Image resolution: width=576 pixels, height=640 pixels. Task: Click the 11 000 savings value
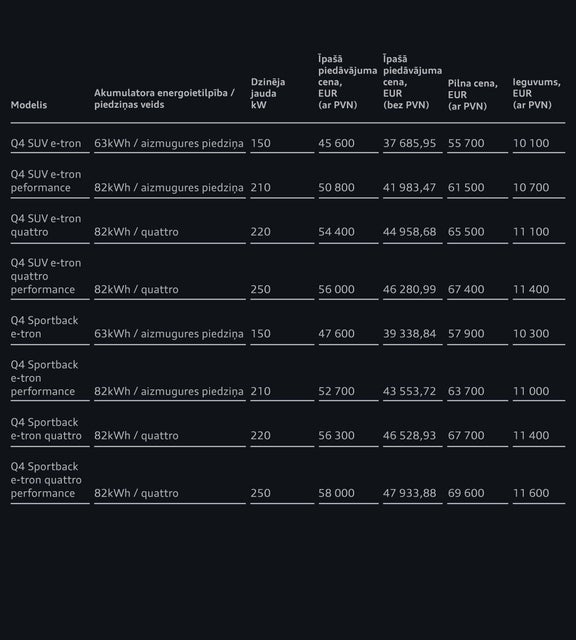pos(531,391)
